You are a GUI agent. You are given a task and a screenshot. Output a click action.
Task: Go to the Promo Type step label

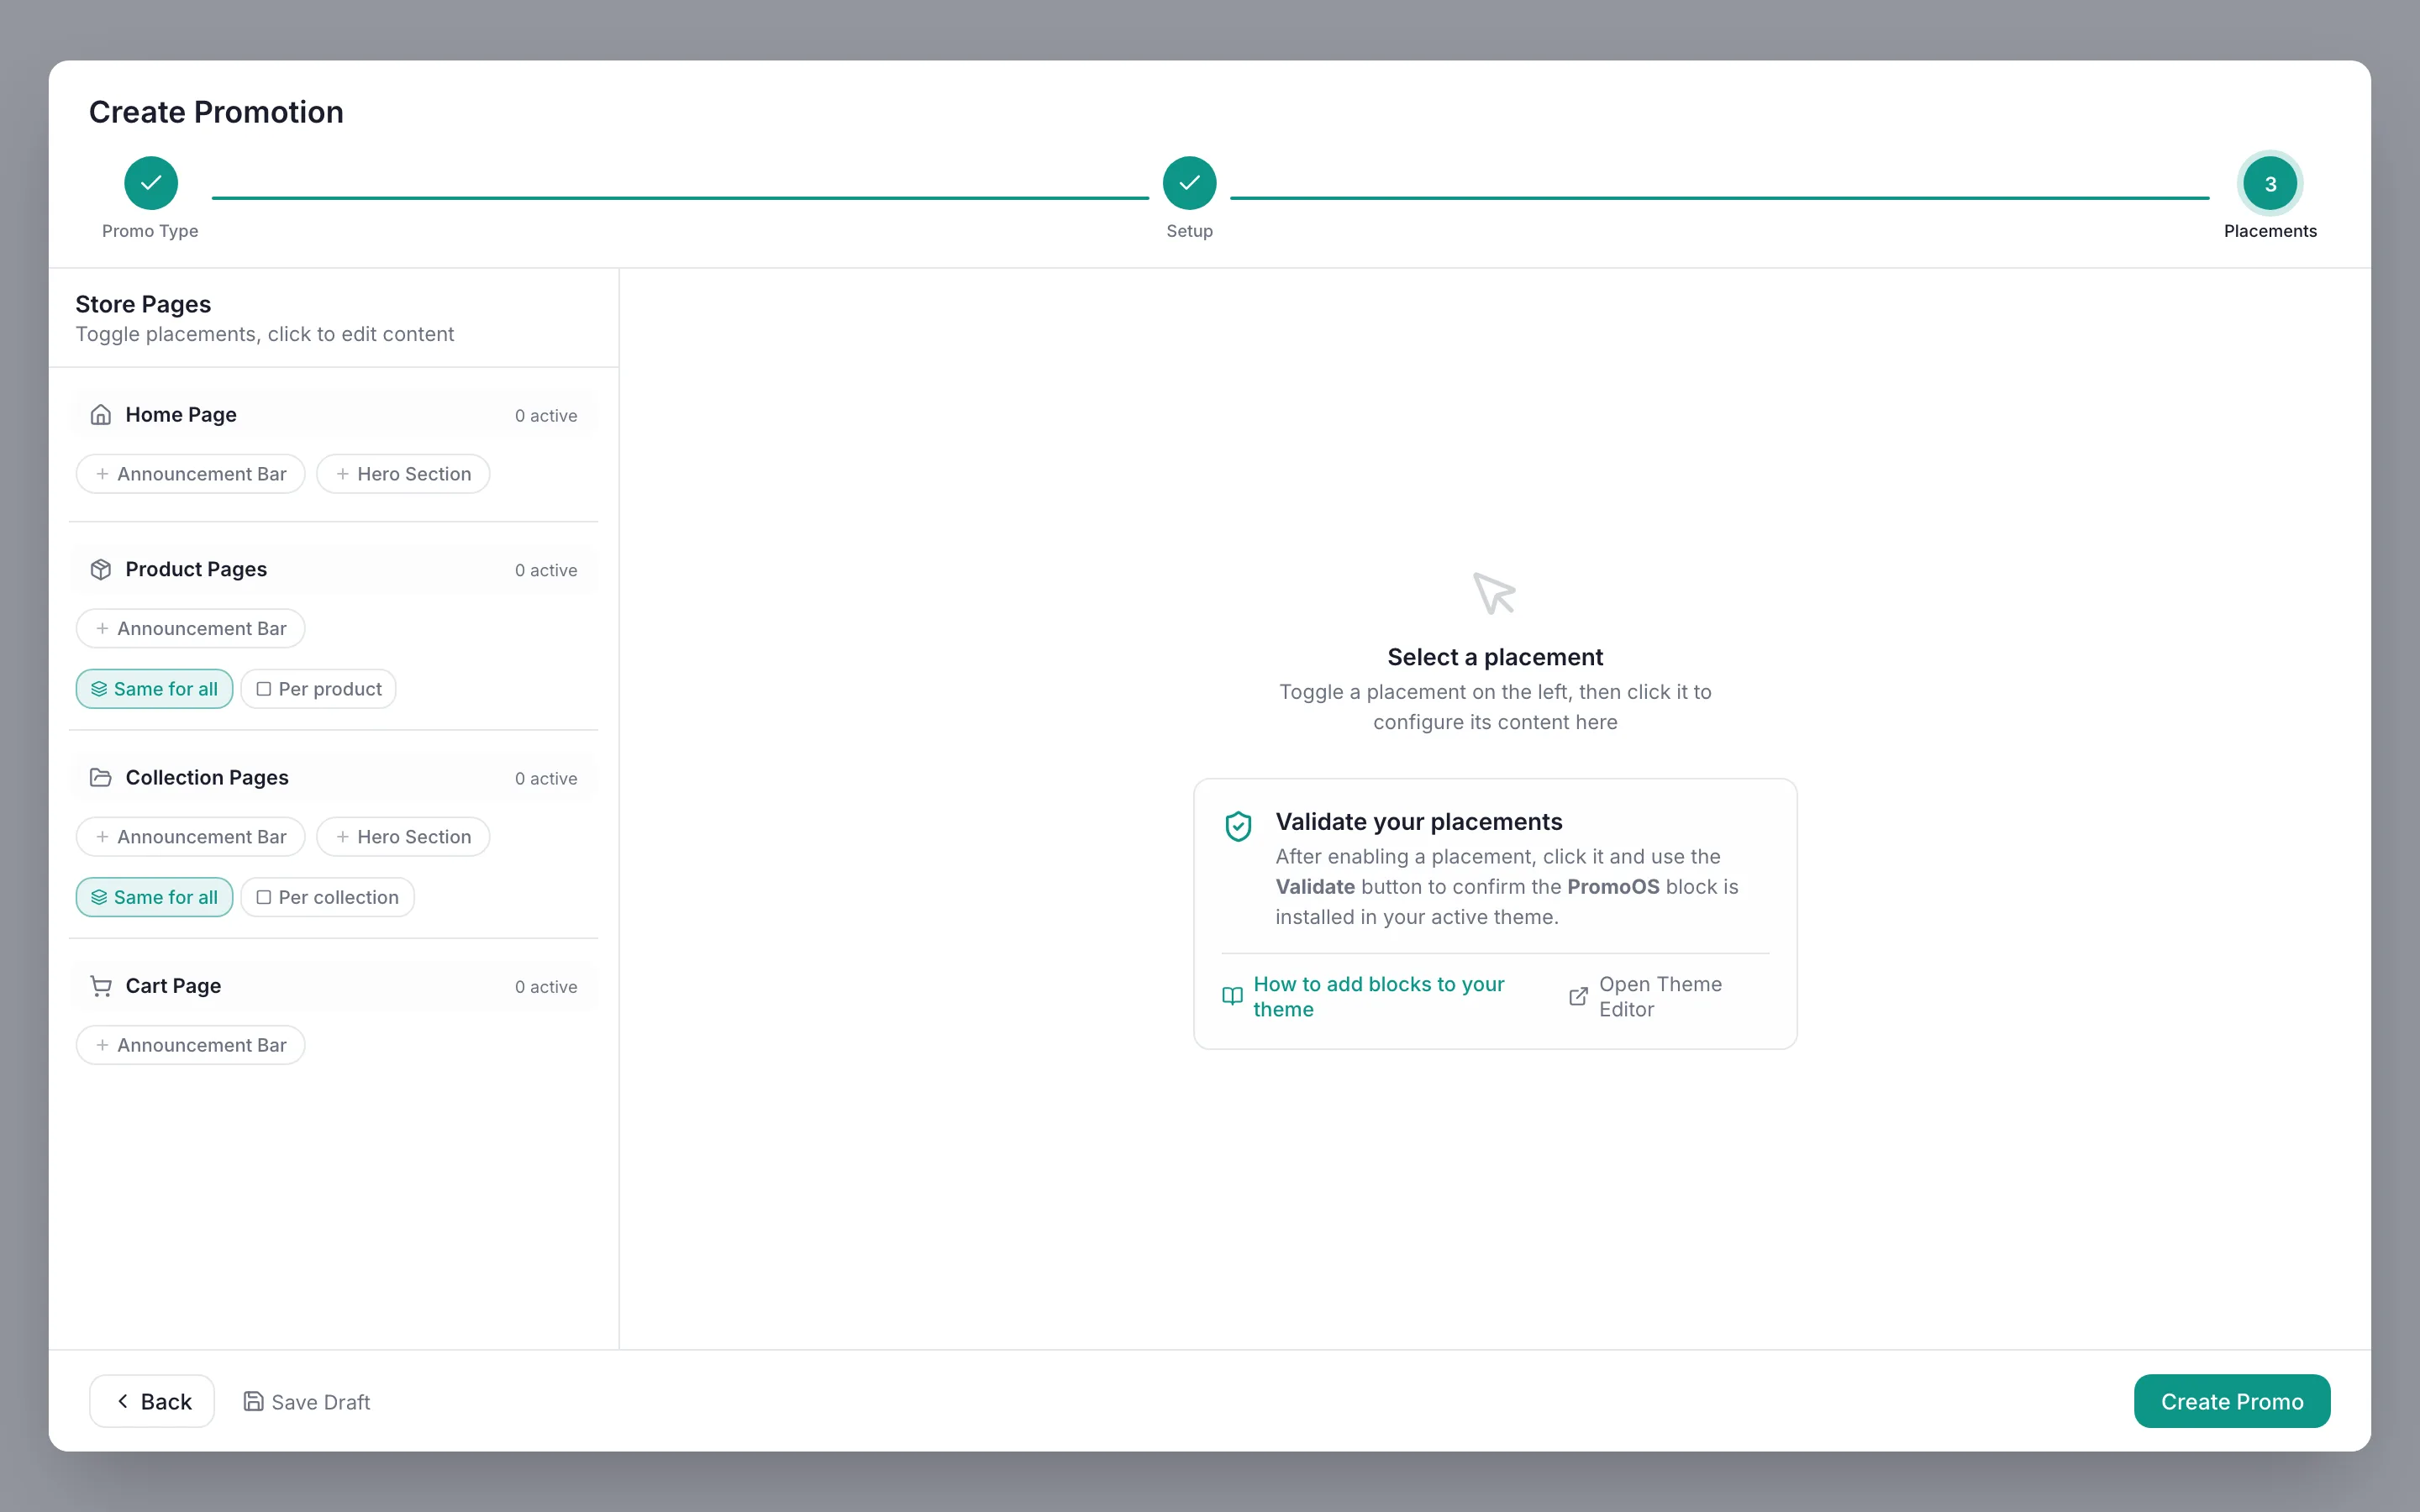[x=150, y=231]
